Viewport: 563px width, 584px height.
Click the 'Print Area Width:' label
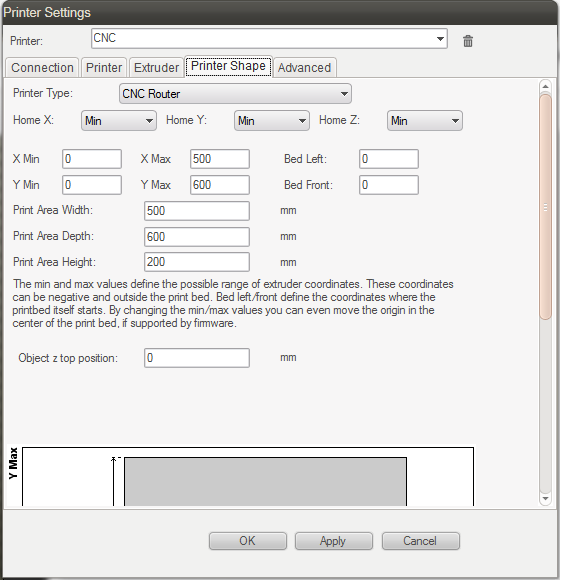[53, 211]
